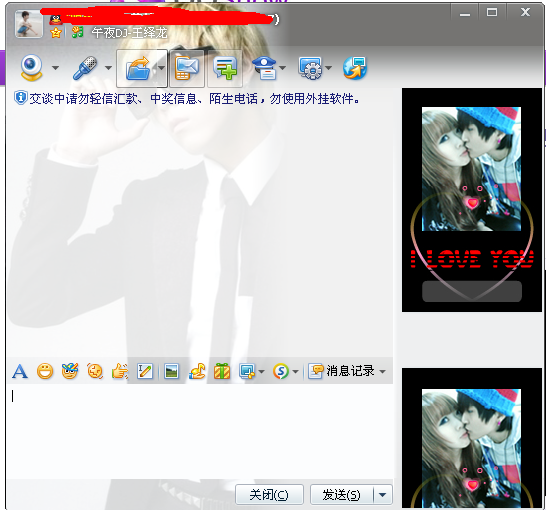This screenshot has height=510, width=546.
Task: Click the music note share icon
Action: [x=197, y=371]
